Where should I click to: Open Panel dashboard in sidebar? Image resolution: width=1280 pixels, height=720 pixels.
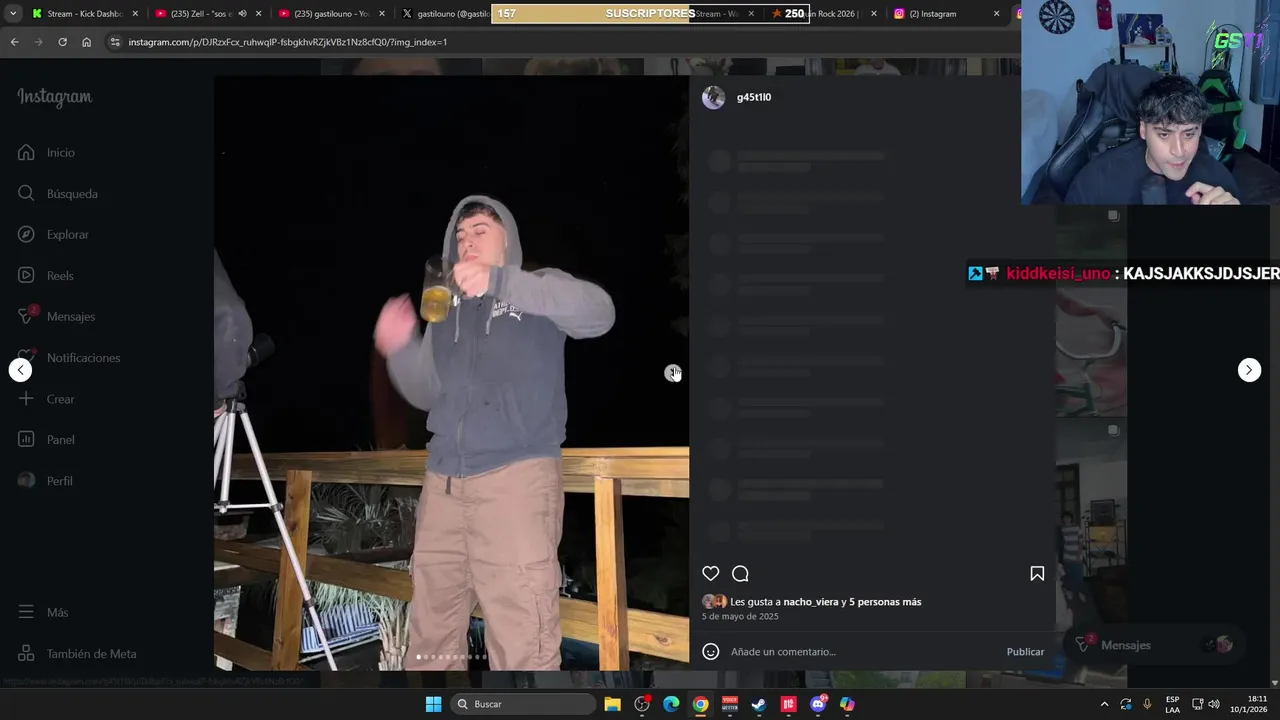46,439
